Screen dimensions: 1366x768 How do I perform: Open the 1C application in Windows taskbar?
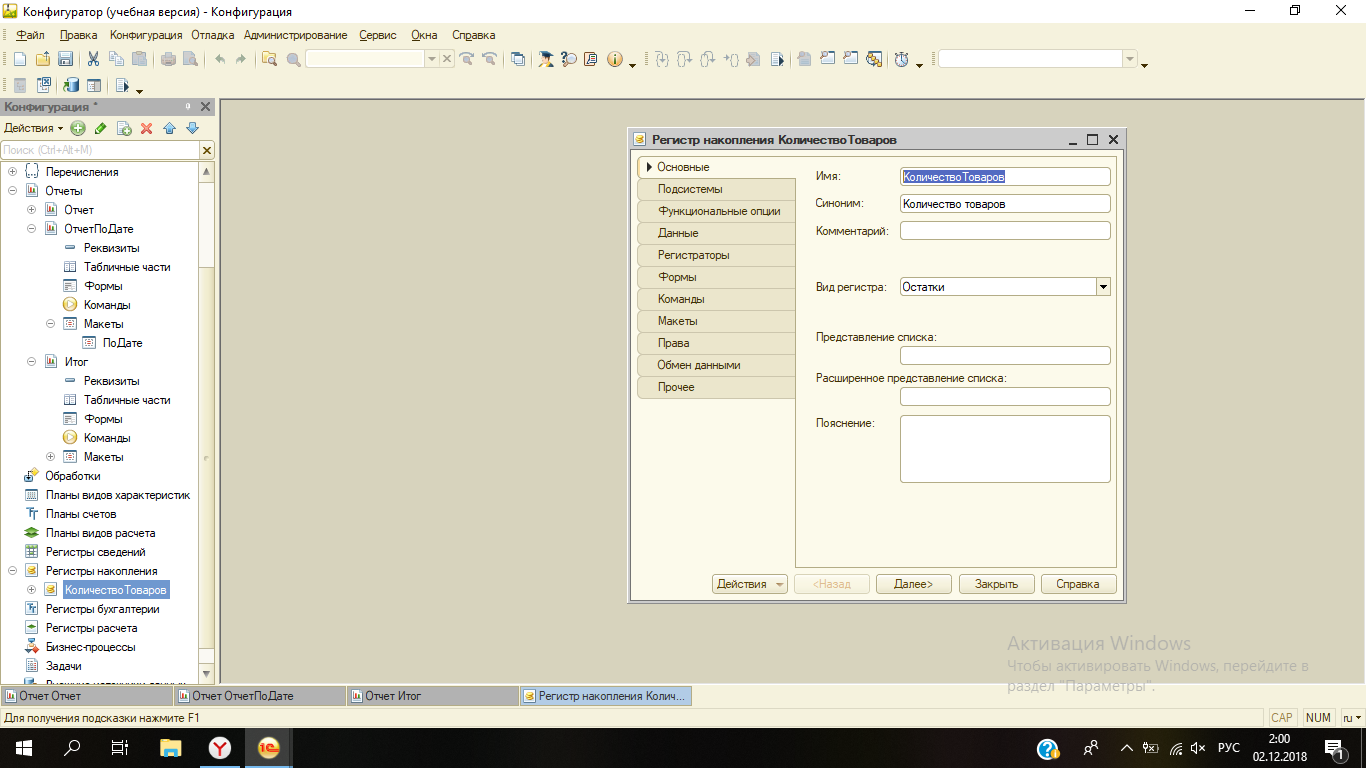(x=269, y=747)
